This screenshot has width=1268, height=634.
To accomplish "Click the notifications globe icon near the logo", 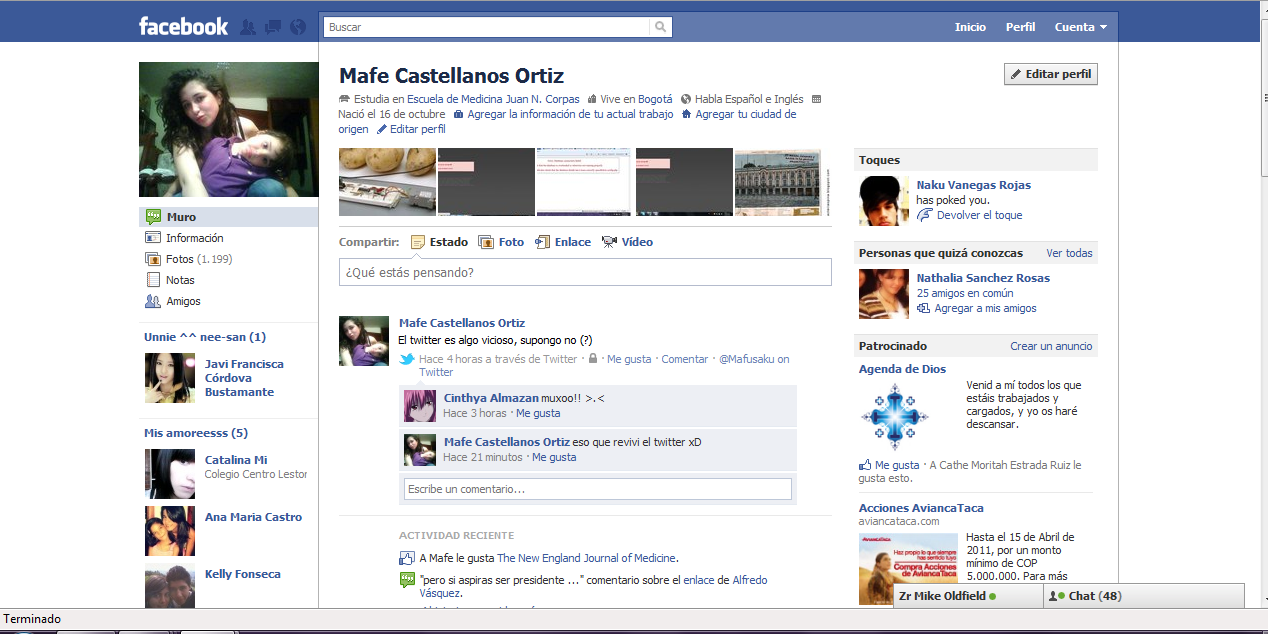I will 297,27.
